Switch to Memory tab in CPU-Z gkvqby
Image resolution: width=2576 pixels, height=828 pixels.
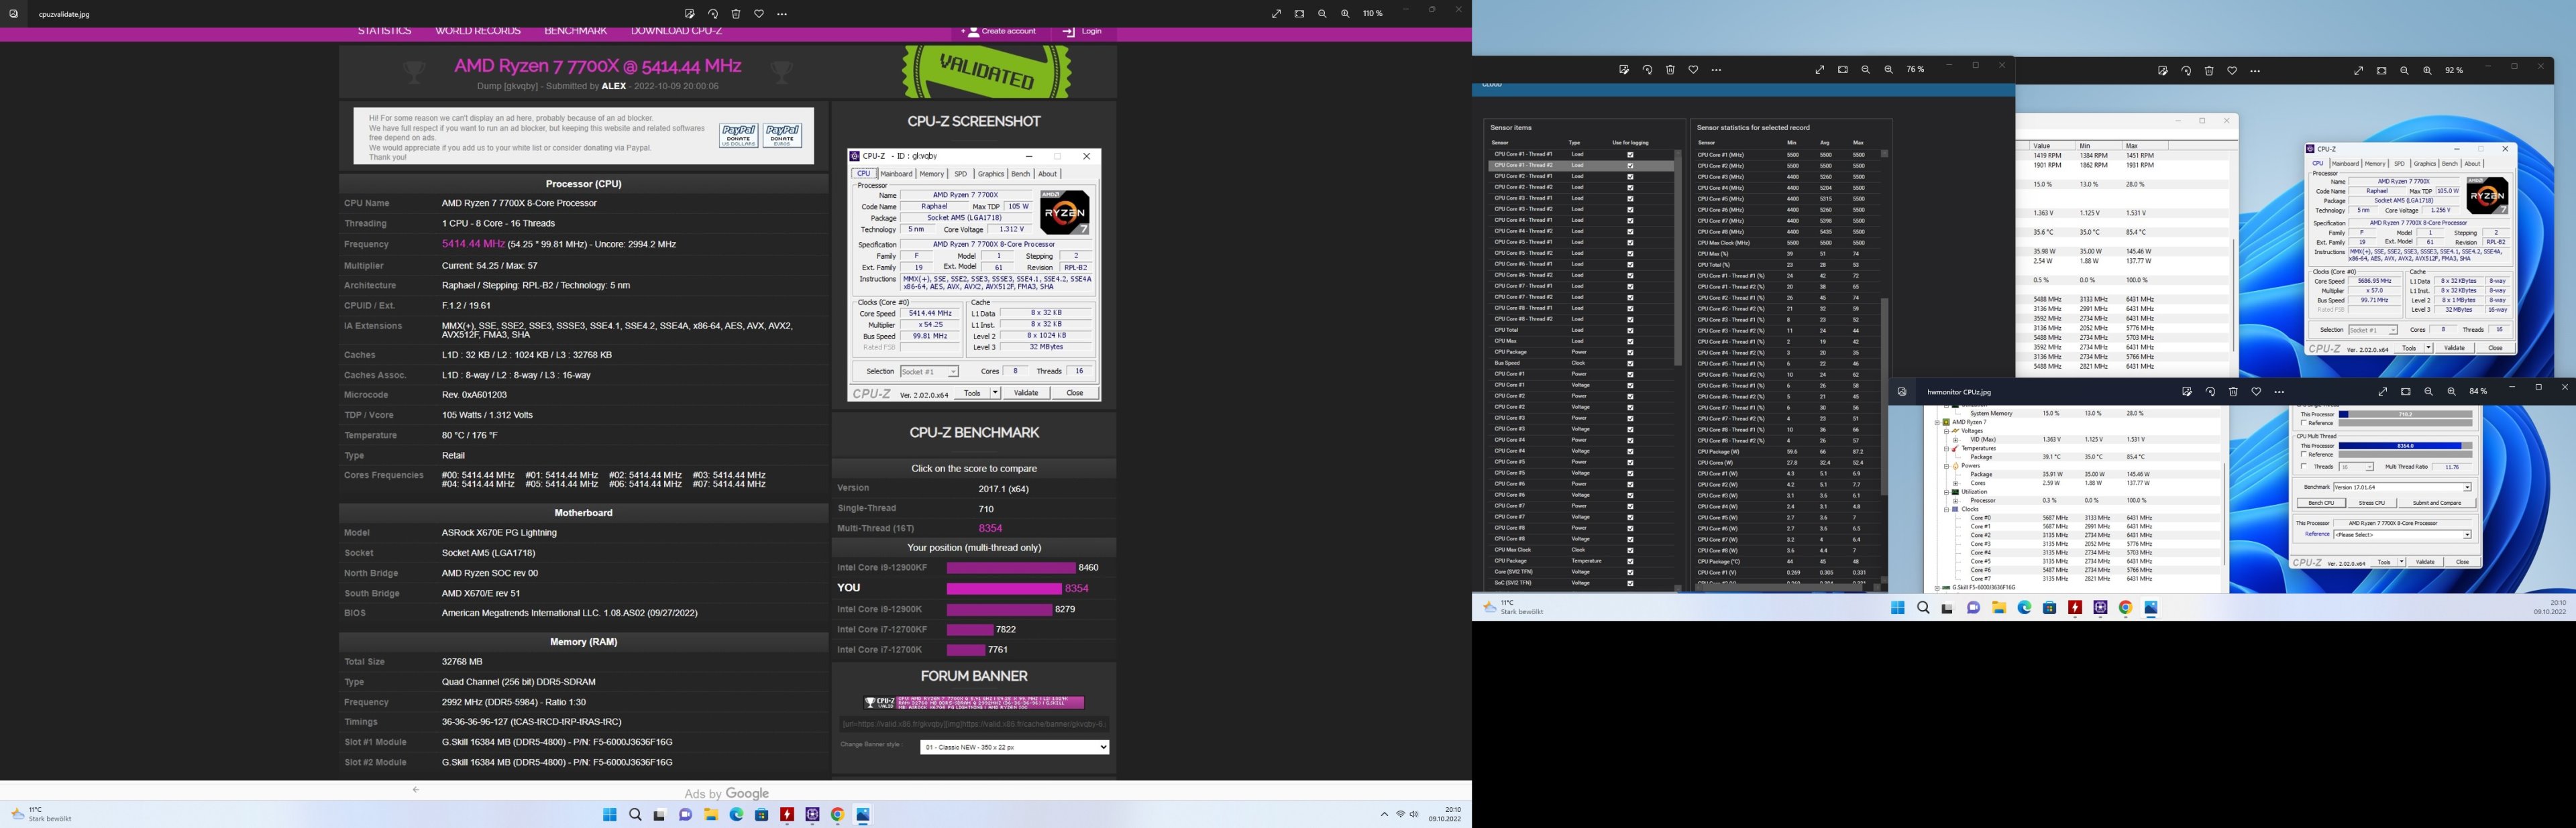pyautogui.click(x=931, y=174)
